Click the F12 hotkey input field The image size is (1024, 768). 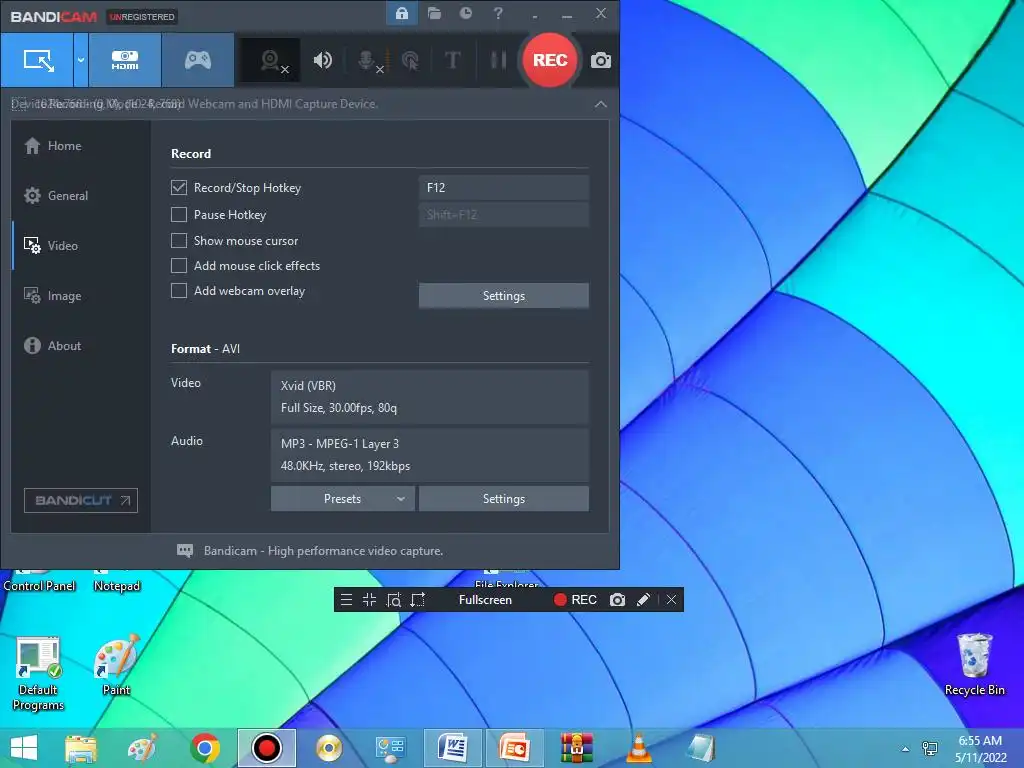(504, 187)
